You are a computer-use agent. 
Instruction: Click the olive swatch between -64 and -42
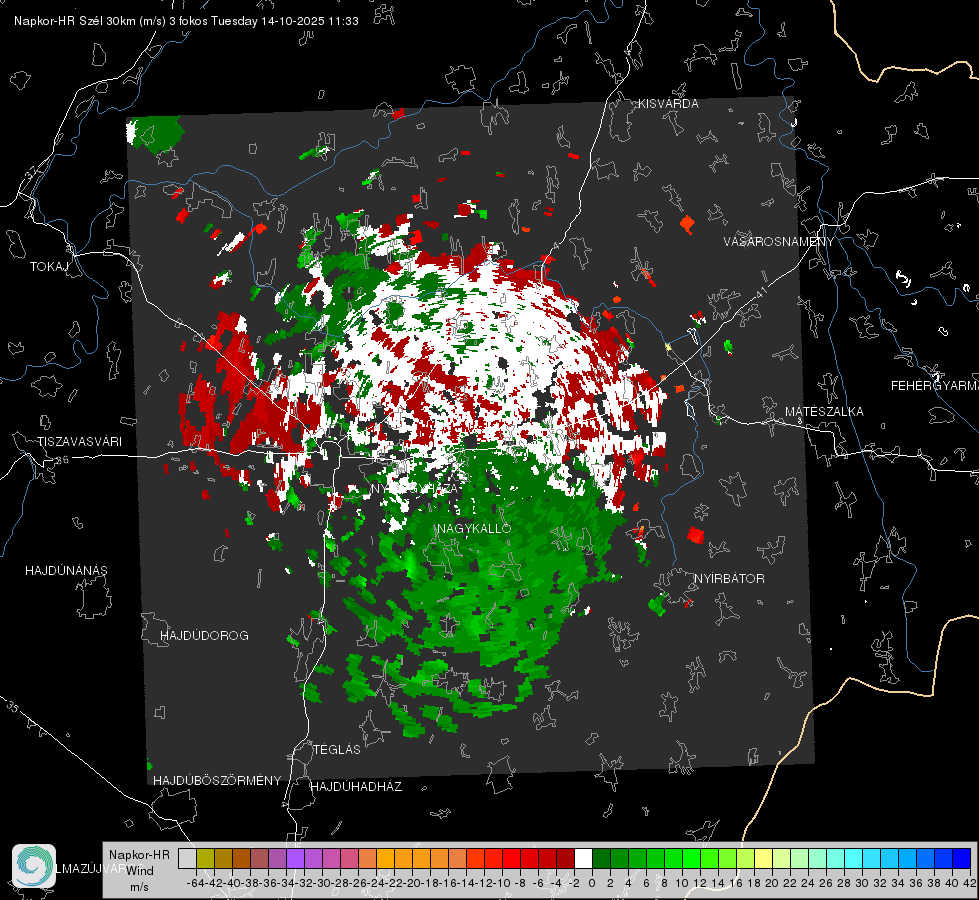pos(205,858)
